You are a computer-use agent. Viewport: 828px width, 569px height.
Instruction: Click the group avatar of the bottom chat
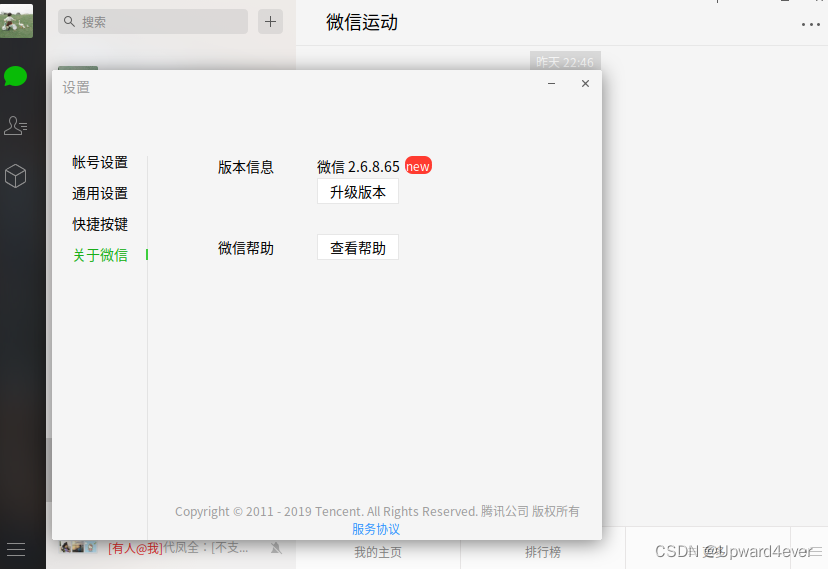pos(78,547)
